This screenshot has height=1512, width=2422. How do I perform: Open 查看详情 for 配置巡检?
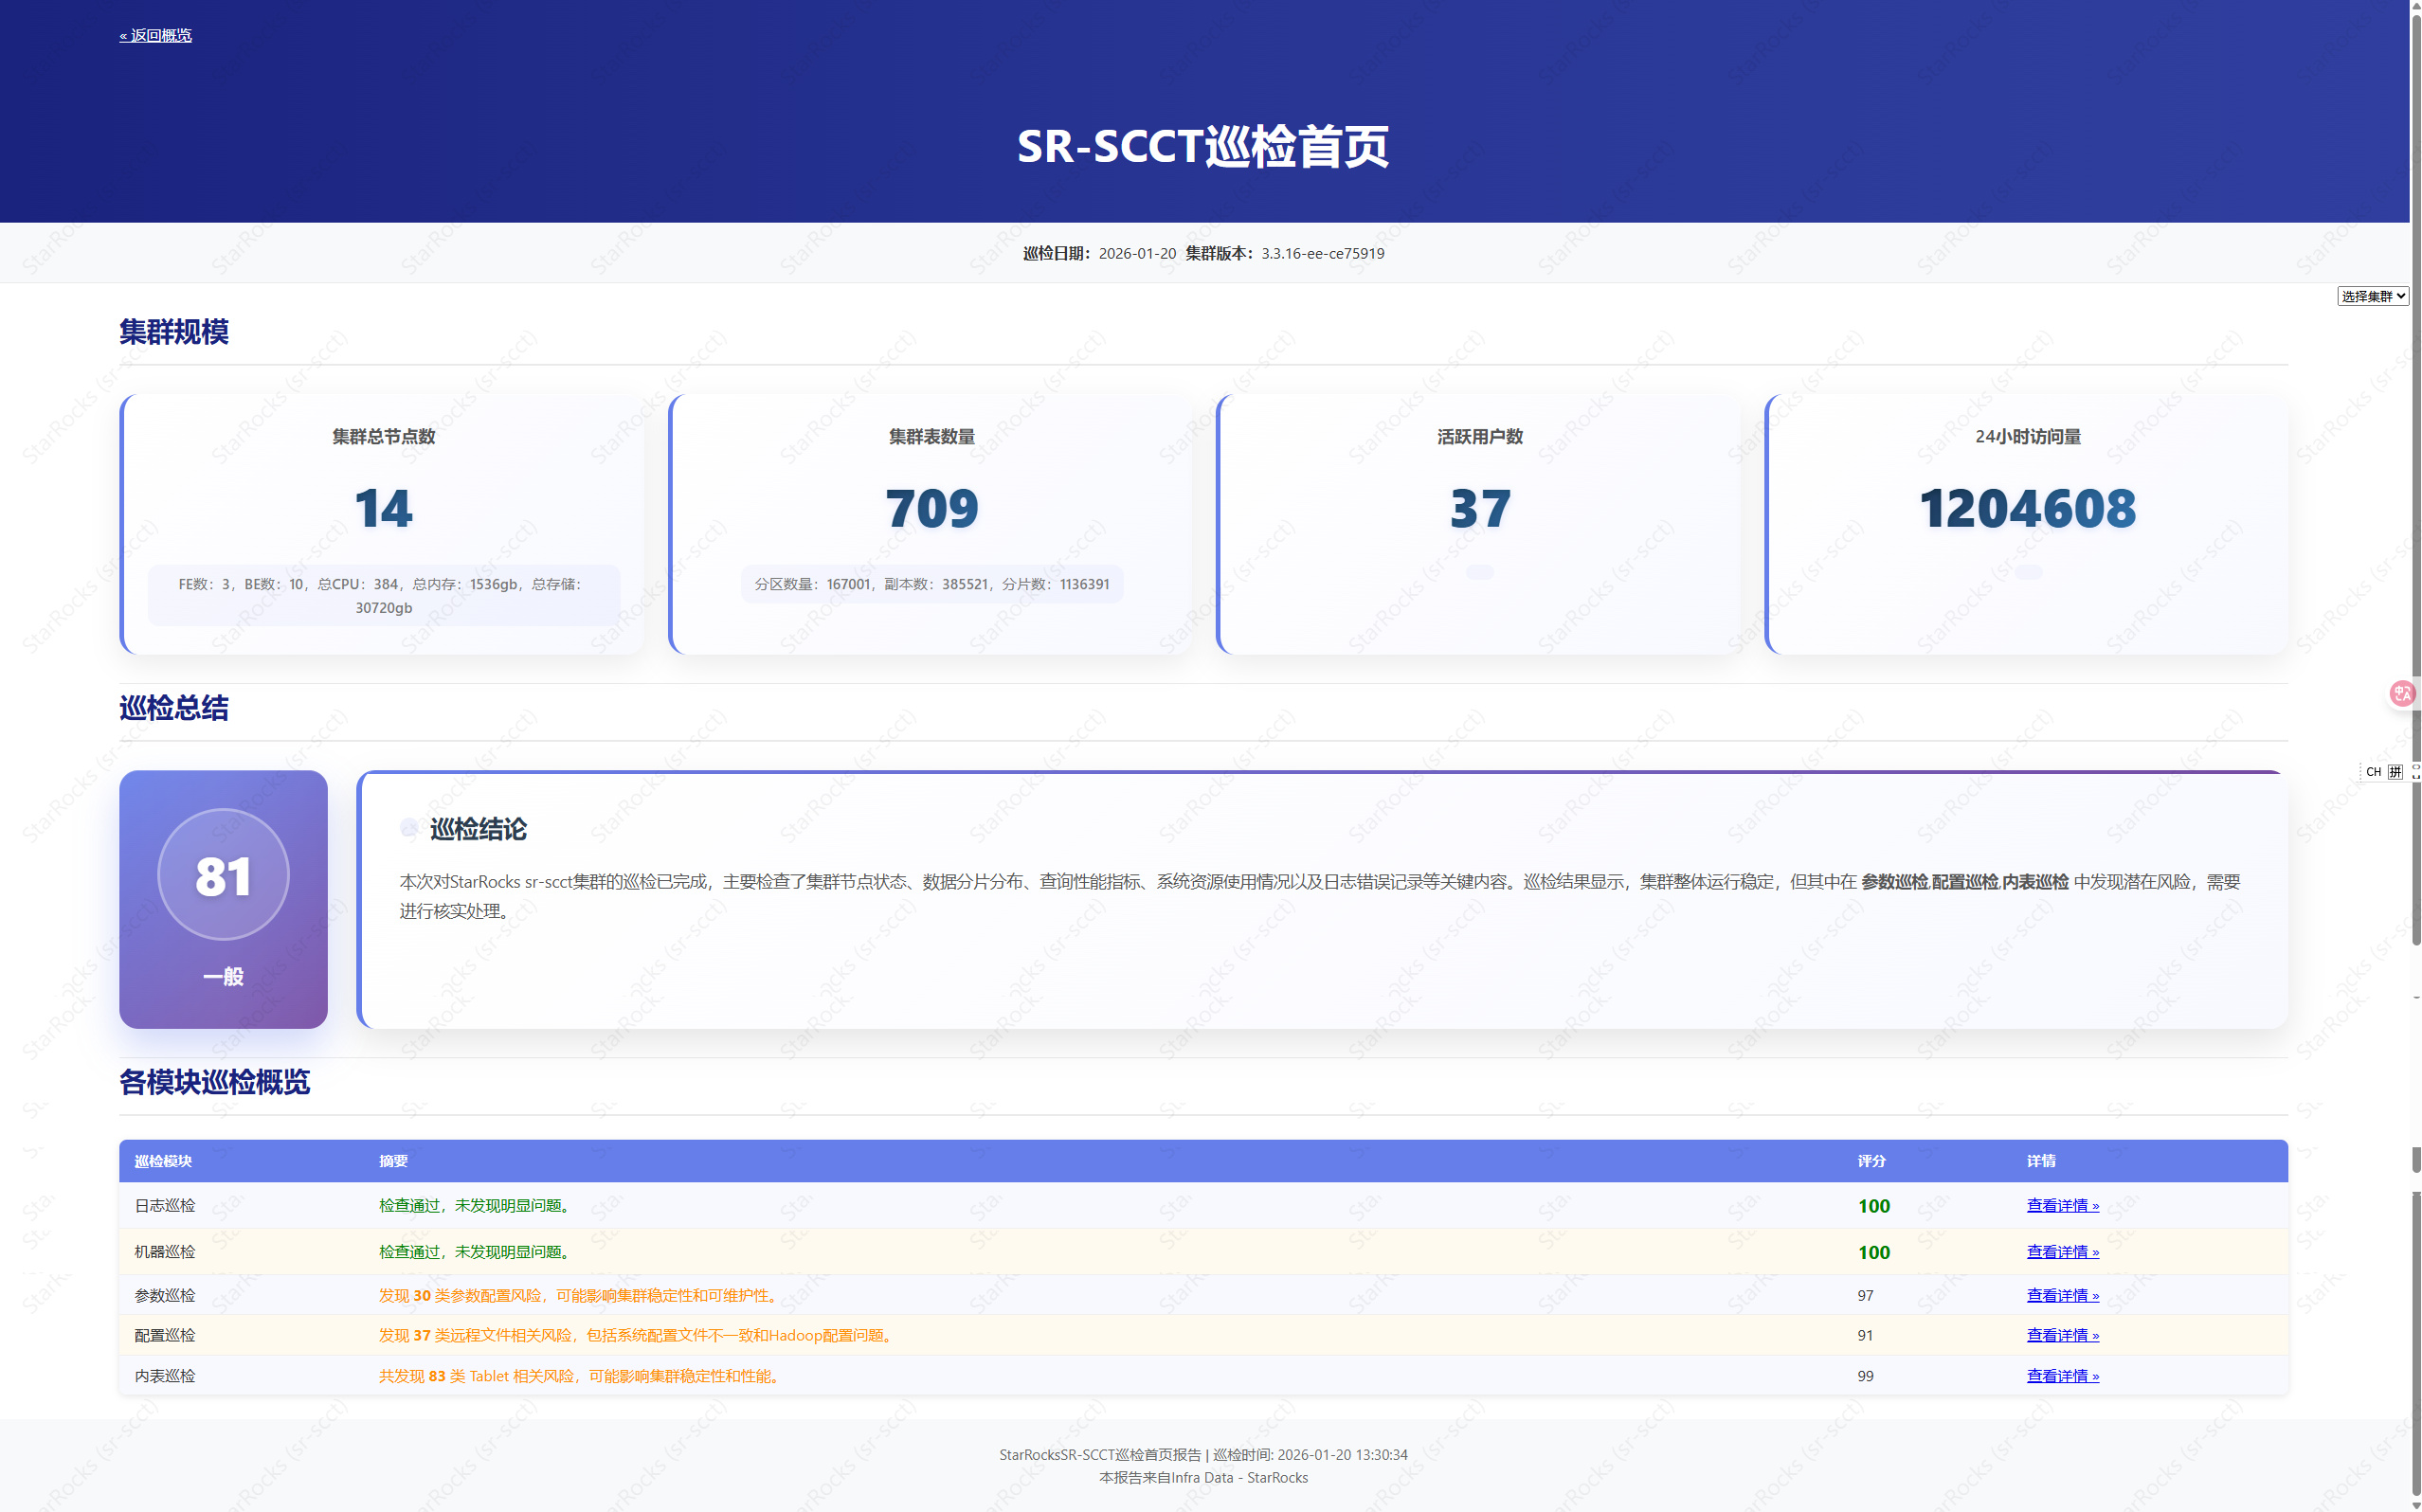(x=2062, y=1335)
